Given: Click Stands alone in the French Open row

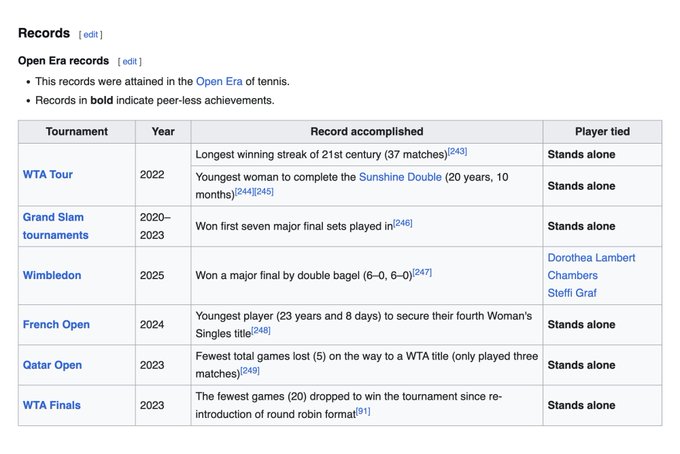Looking at the screenshot, I should [x=581, y=324].
